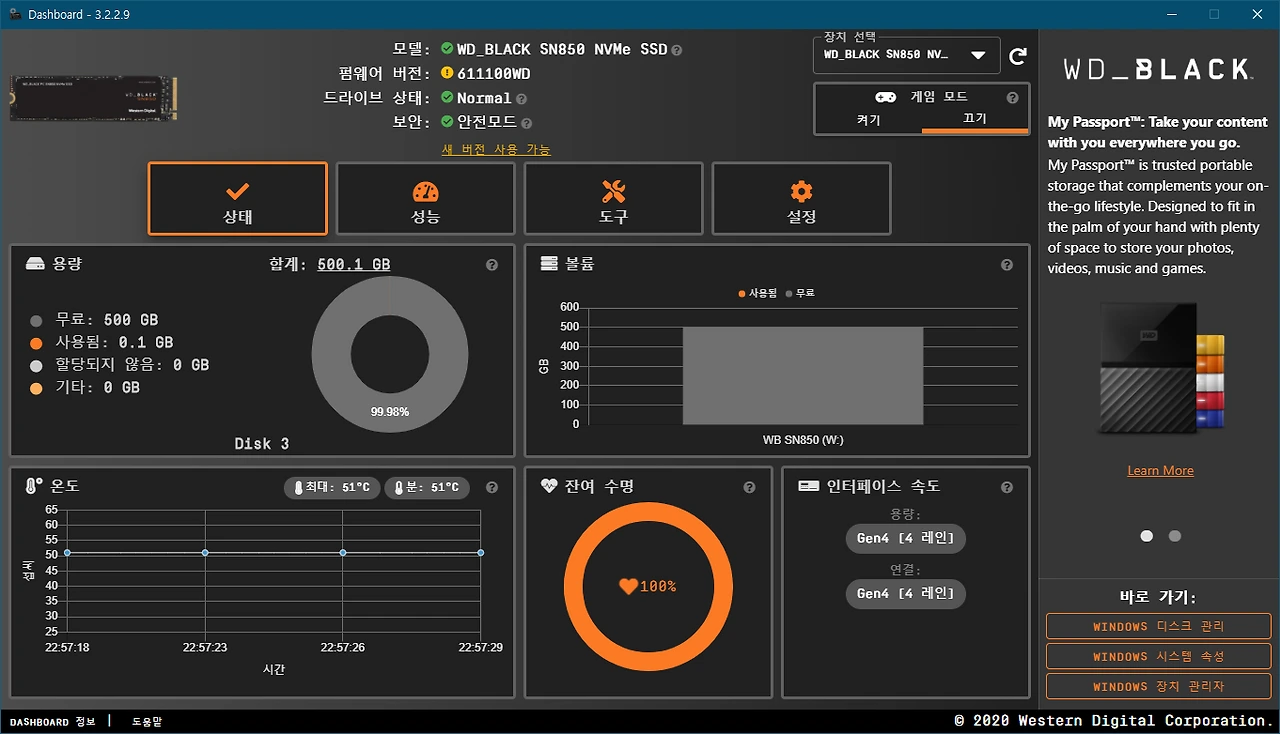Open the WD_BLACK SN850 device selection dropdown

point(905,56)
